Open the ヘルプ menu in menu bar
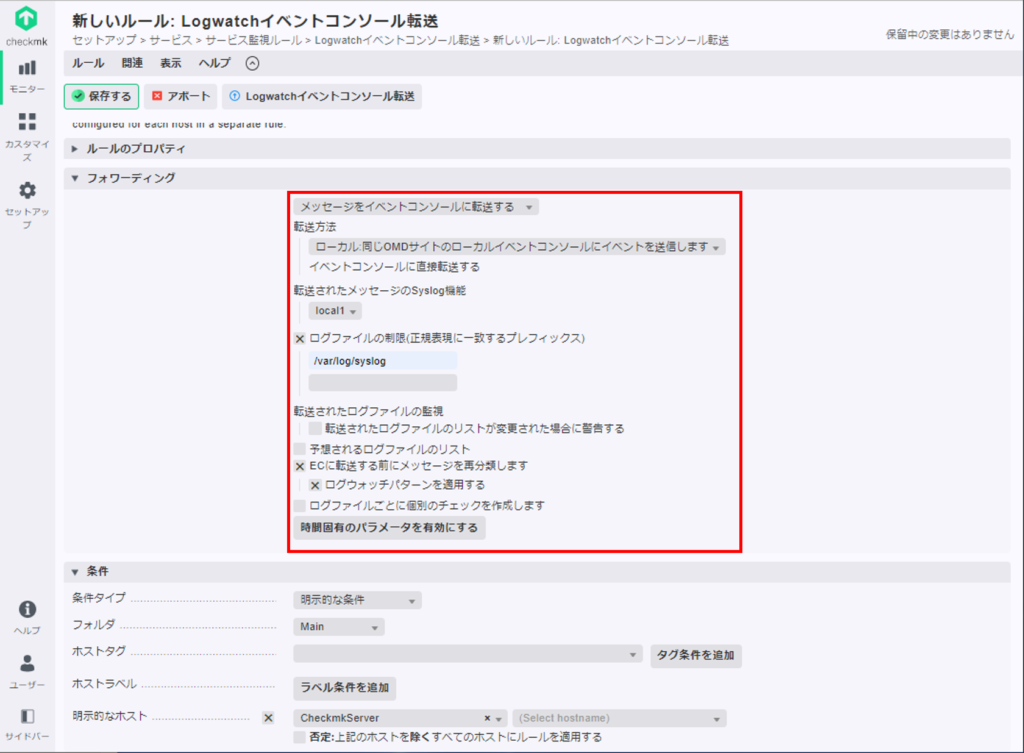The image size is (1024, 753). click(215, 63)
